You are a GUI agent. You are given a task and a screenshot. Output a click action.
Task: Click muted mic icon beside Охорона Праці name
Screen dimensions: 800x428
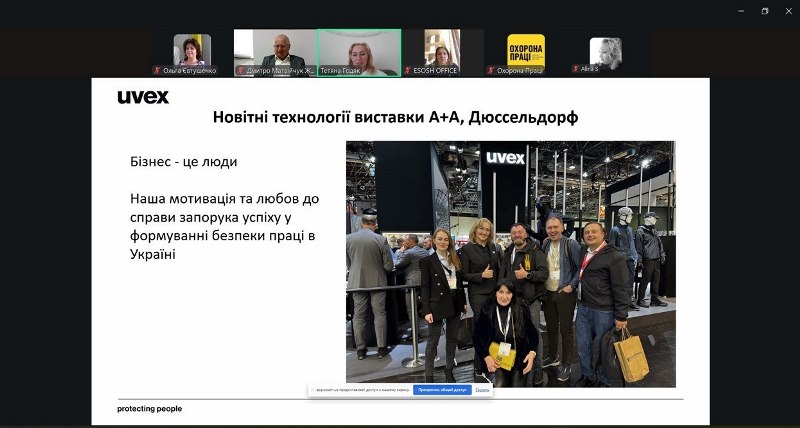pos(491,70)
